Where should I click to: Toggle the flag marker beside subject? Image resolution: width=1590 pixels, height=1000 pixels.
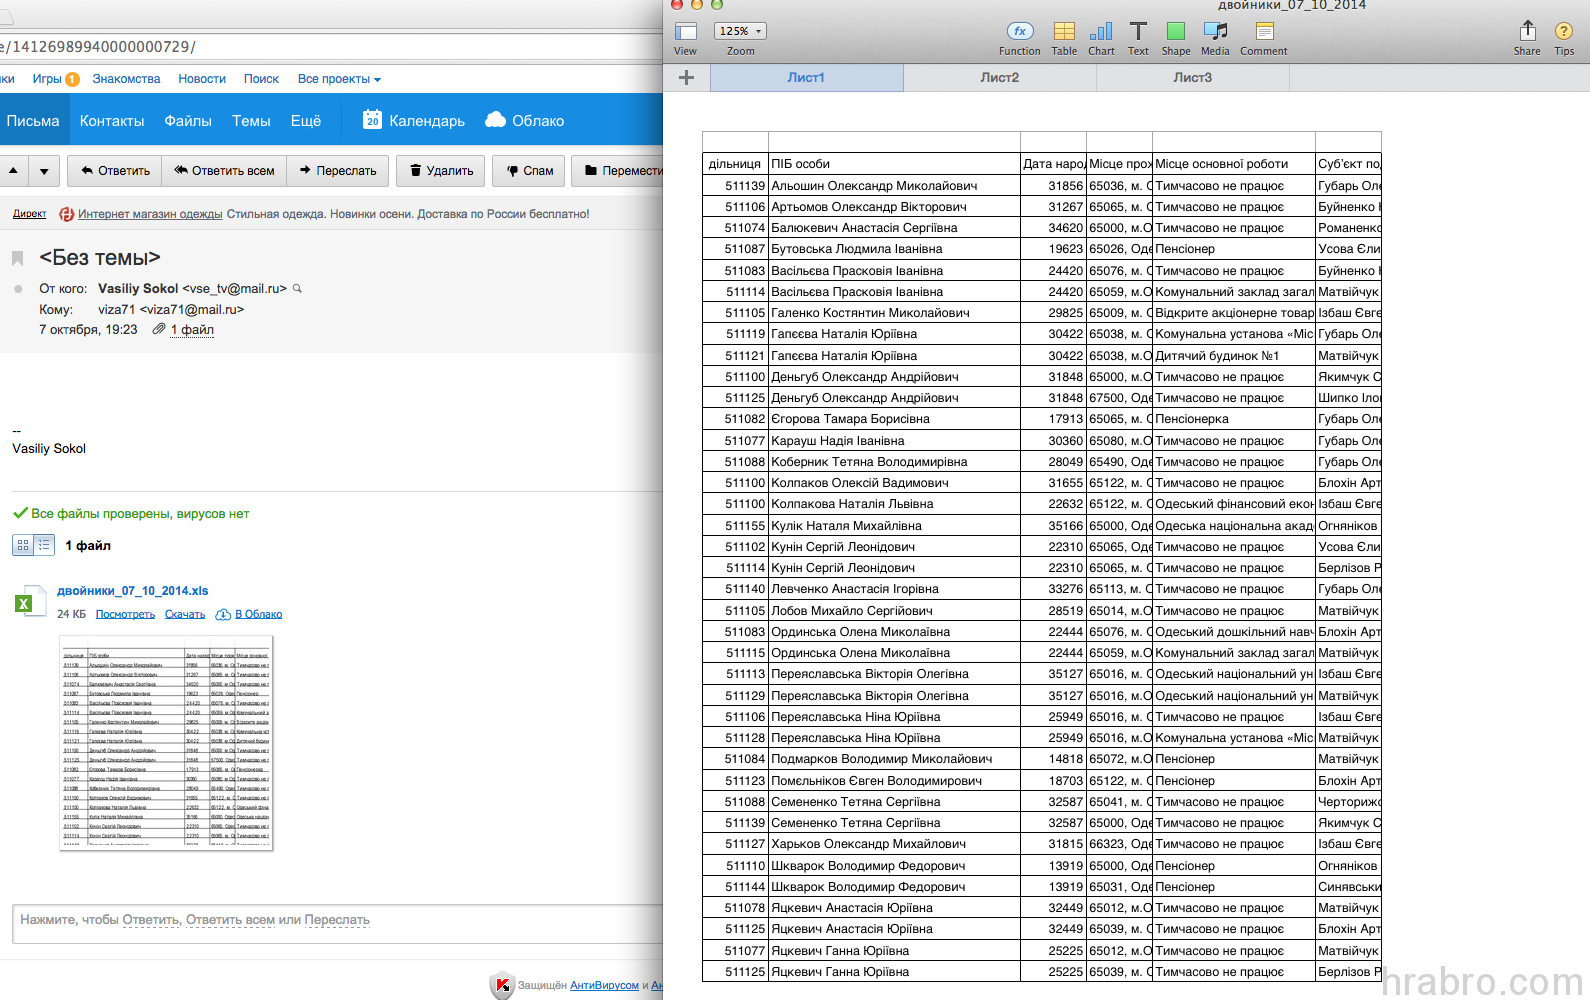point(17,259)
